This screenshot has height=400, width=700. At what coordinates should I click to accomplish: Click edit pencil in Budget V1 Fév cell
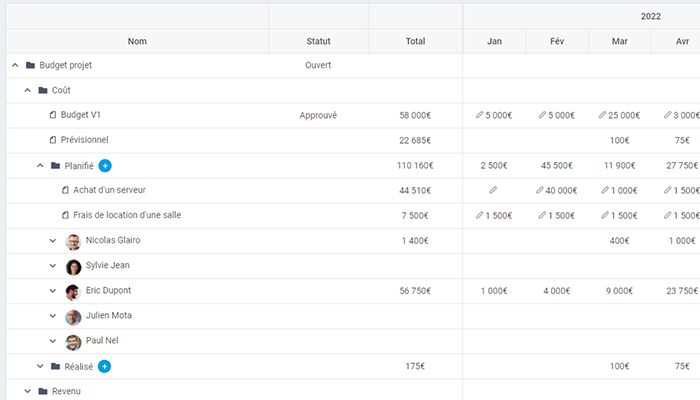click(x=543, y=115)
